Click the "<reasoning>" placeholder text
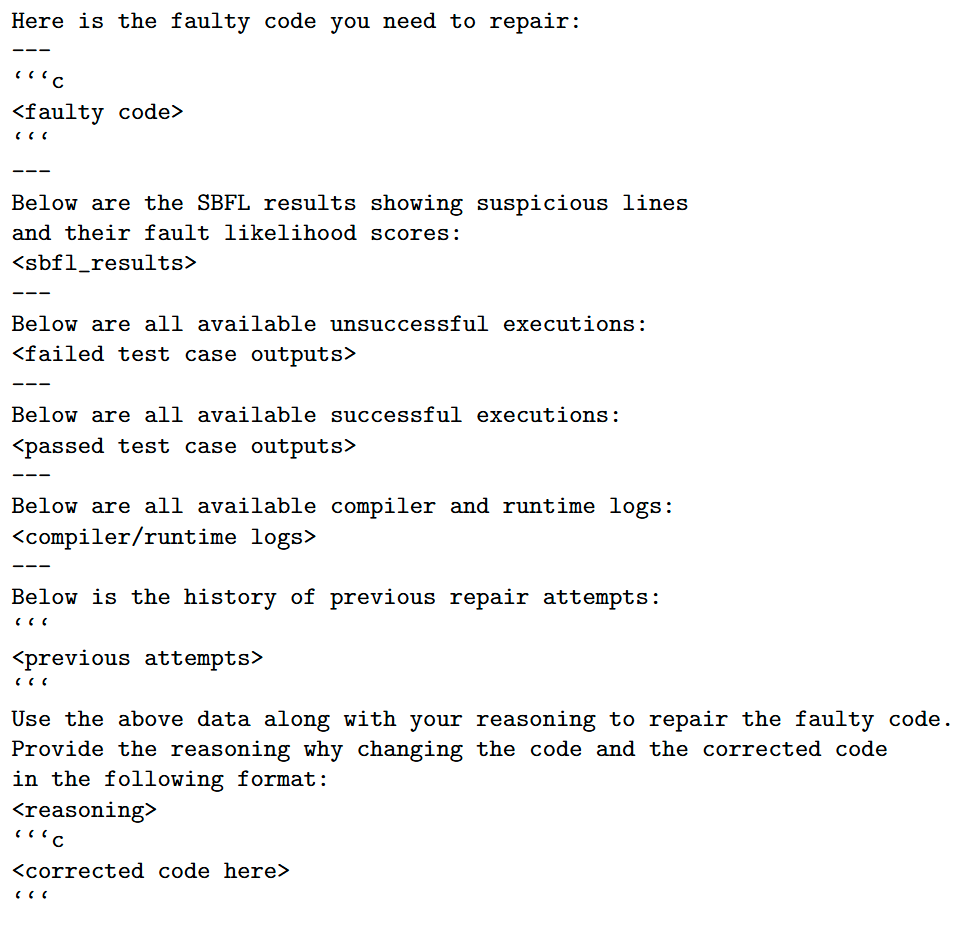961x928 pixels. coord(84,810)
